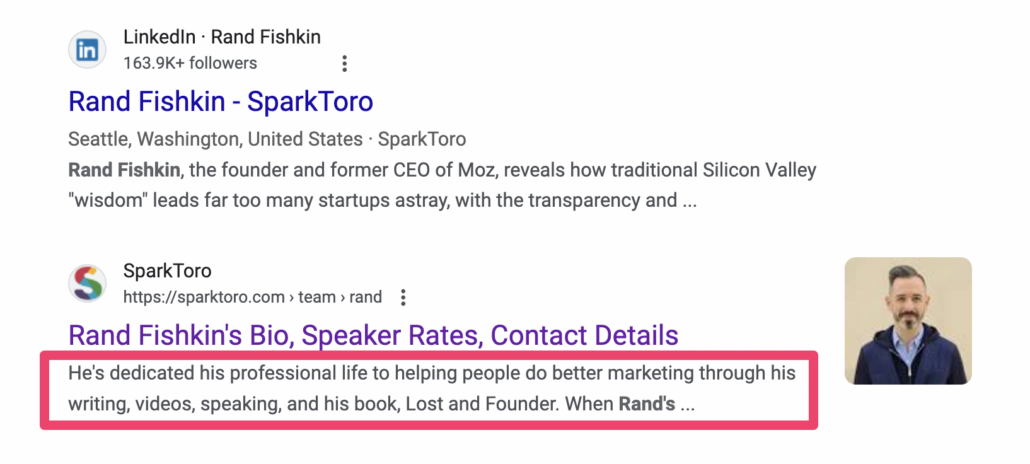Select the "SparkToro" site name above URL

point(167,271)
